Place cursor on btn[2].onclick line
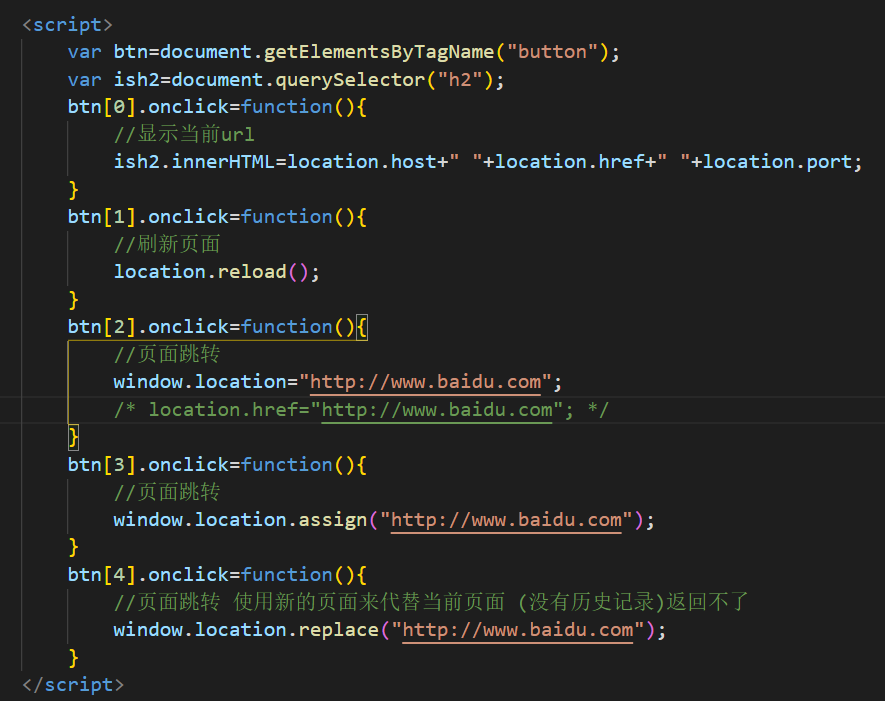 217,327
